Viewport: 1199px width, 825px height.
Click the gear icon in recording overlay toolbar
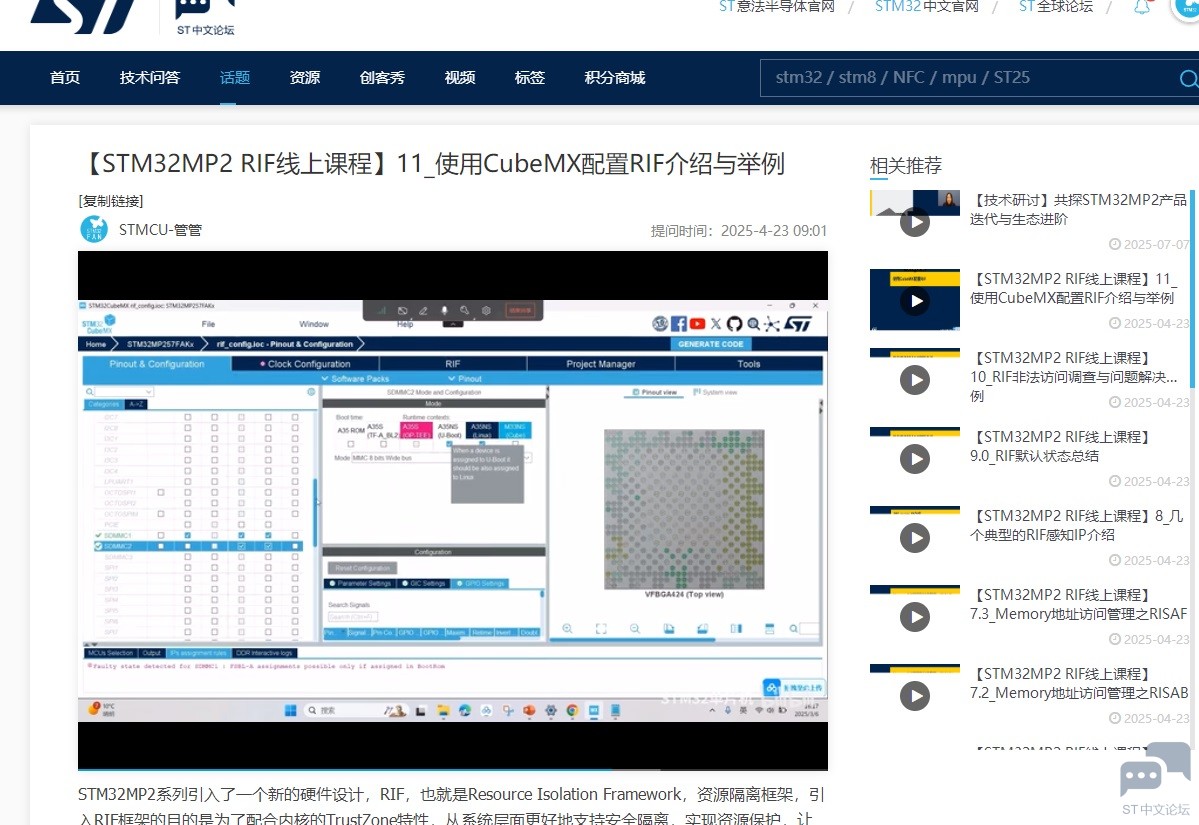click(486, 310)
